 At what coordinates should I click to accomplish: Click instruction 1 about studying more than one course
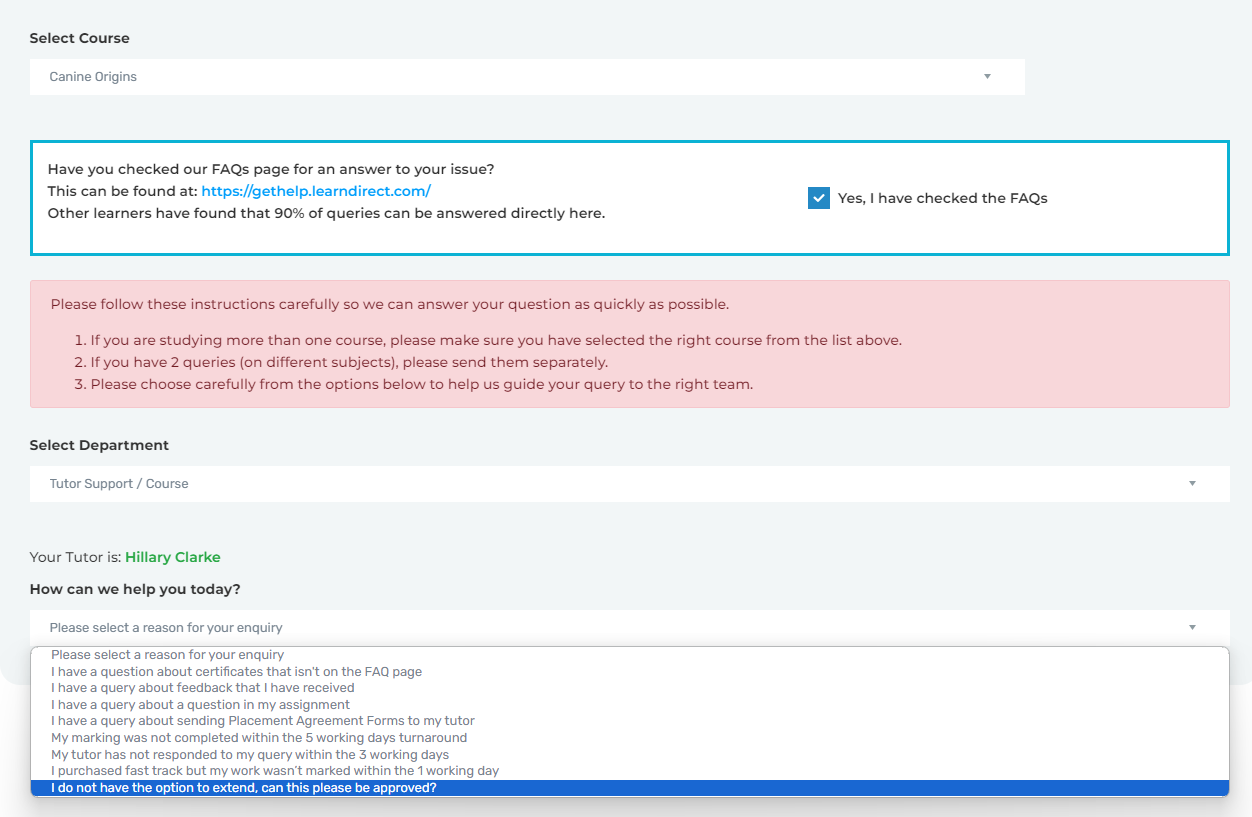[496, 340]
